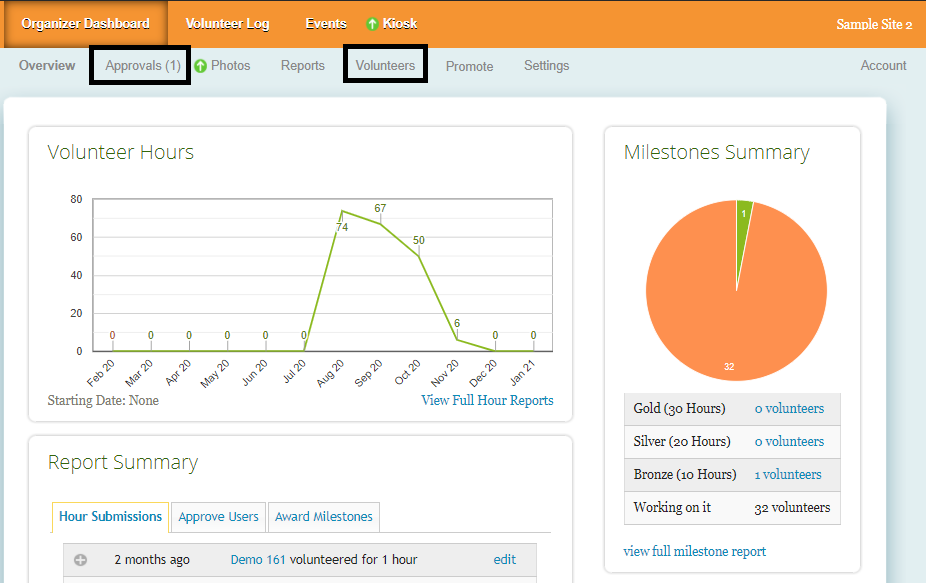The height and width of the screenshot is (583, 926).
Task: Open the Account menu
Action: click(883, 66)
